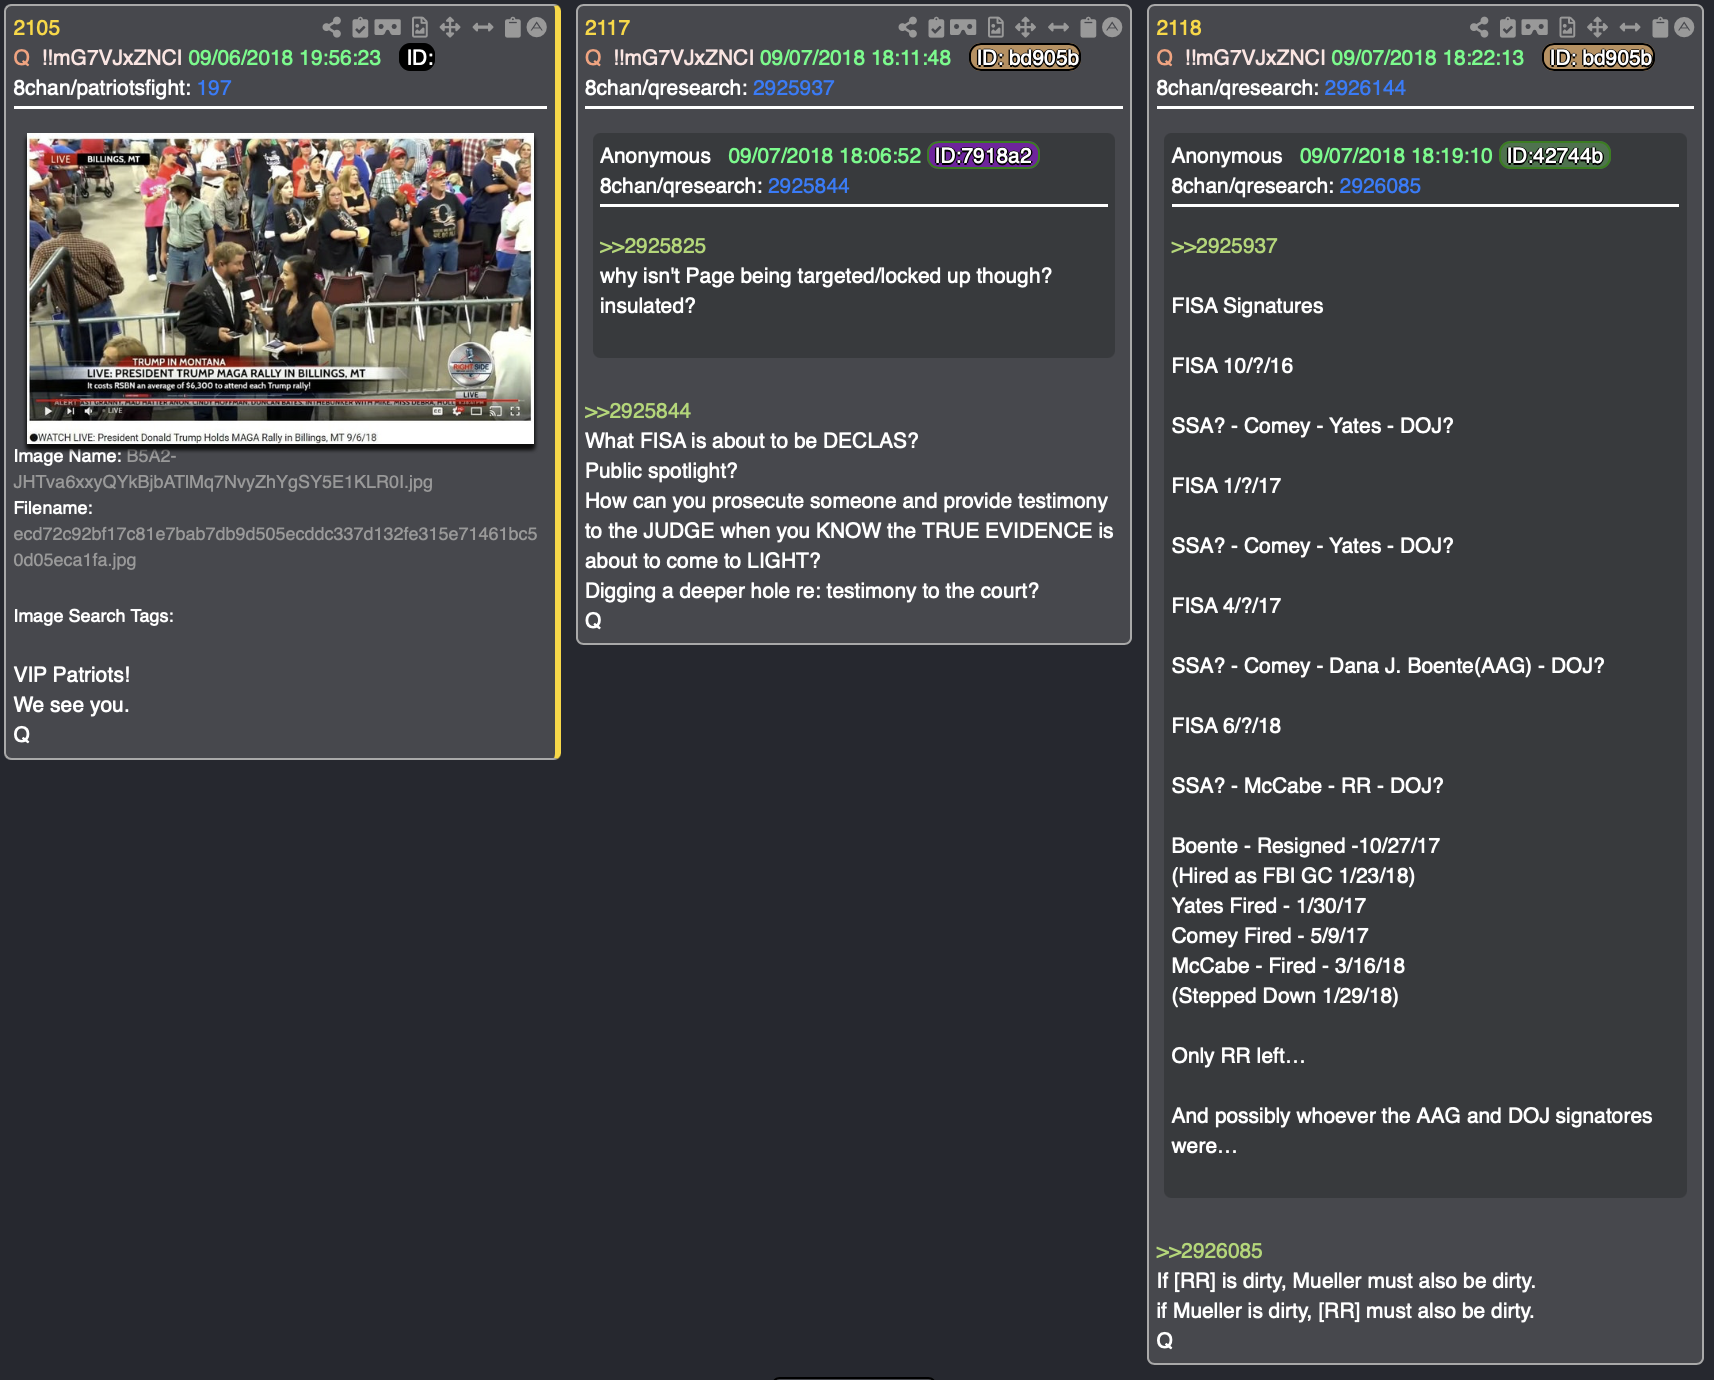Click the VR goggles icon on post 2117
1714x1380 pixels.
point(964,28)
